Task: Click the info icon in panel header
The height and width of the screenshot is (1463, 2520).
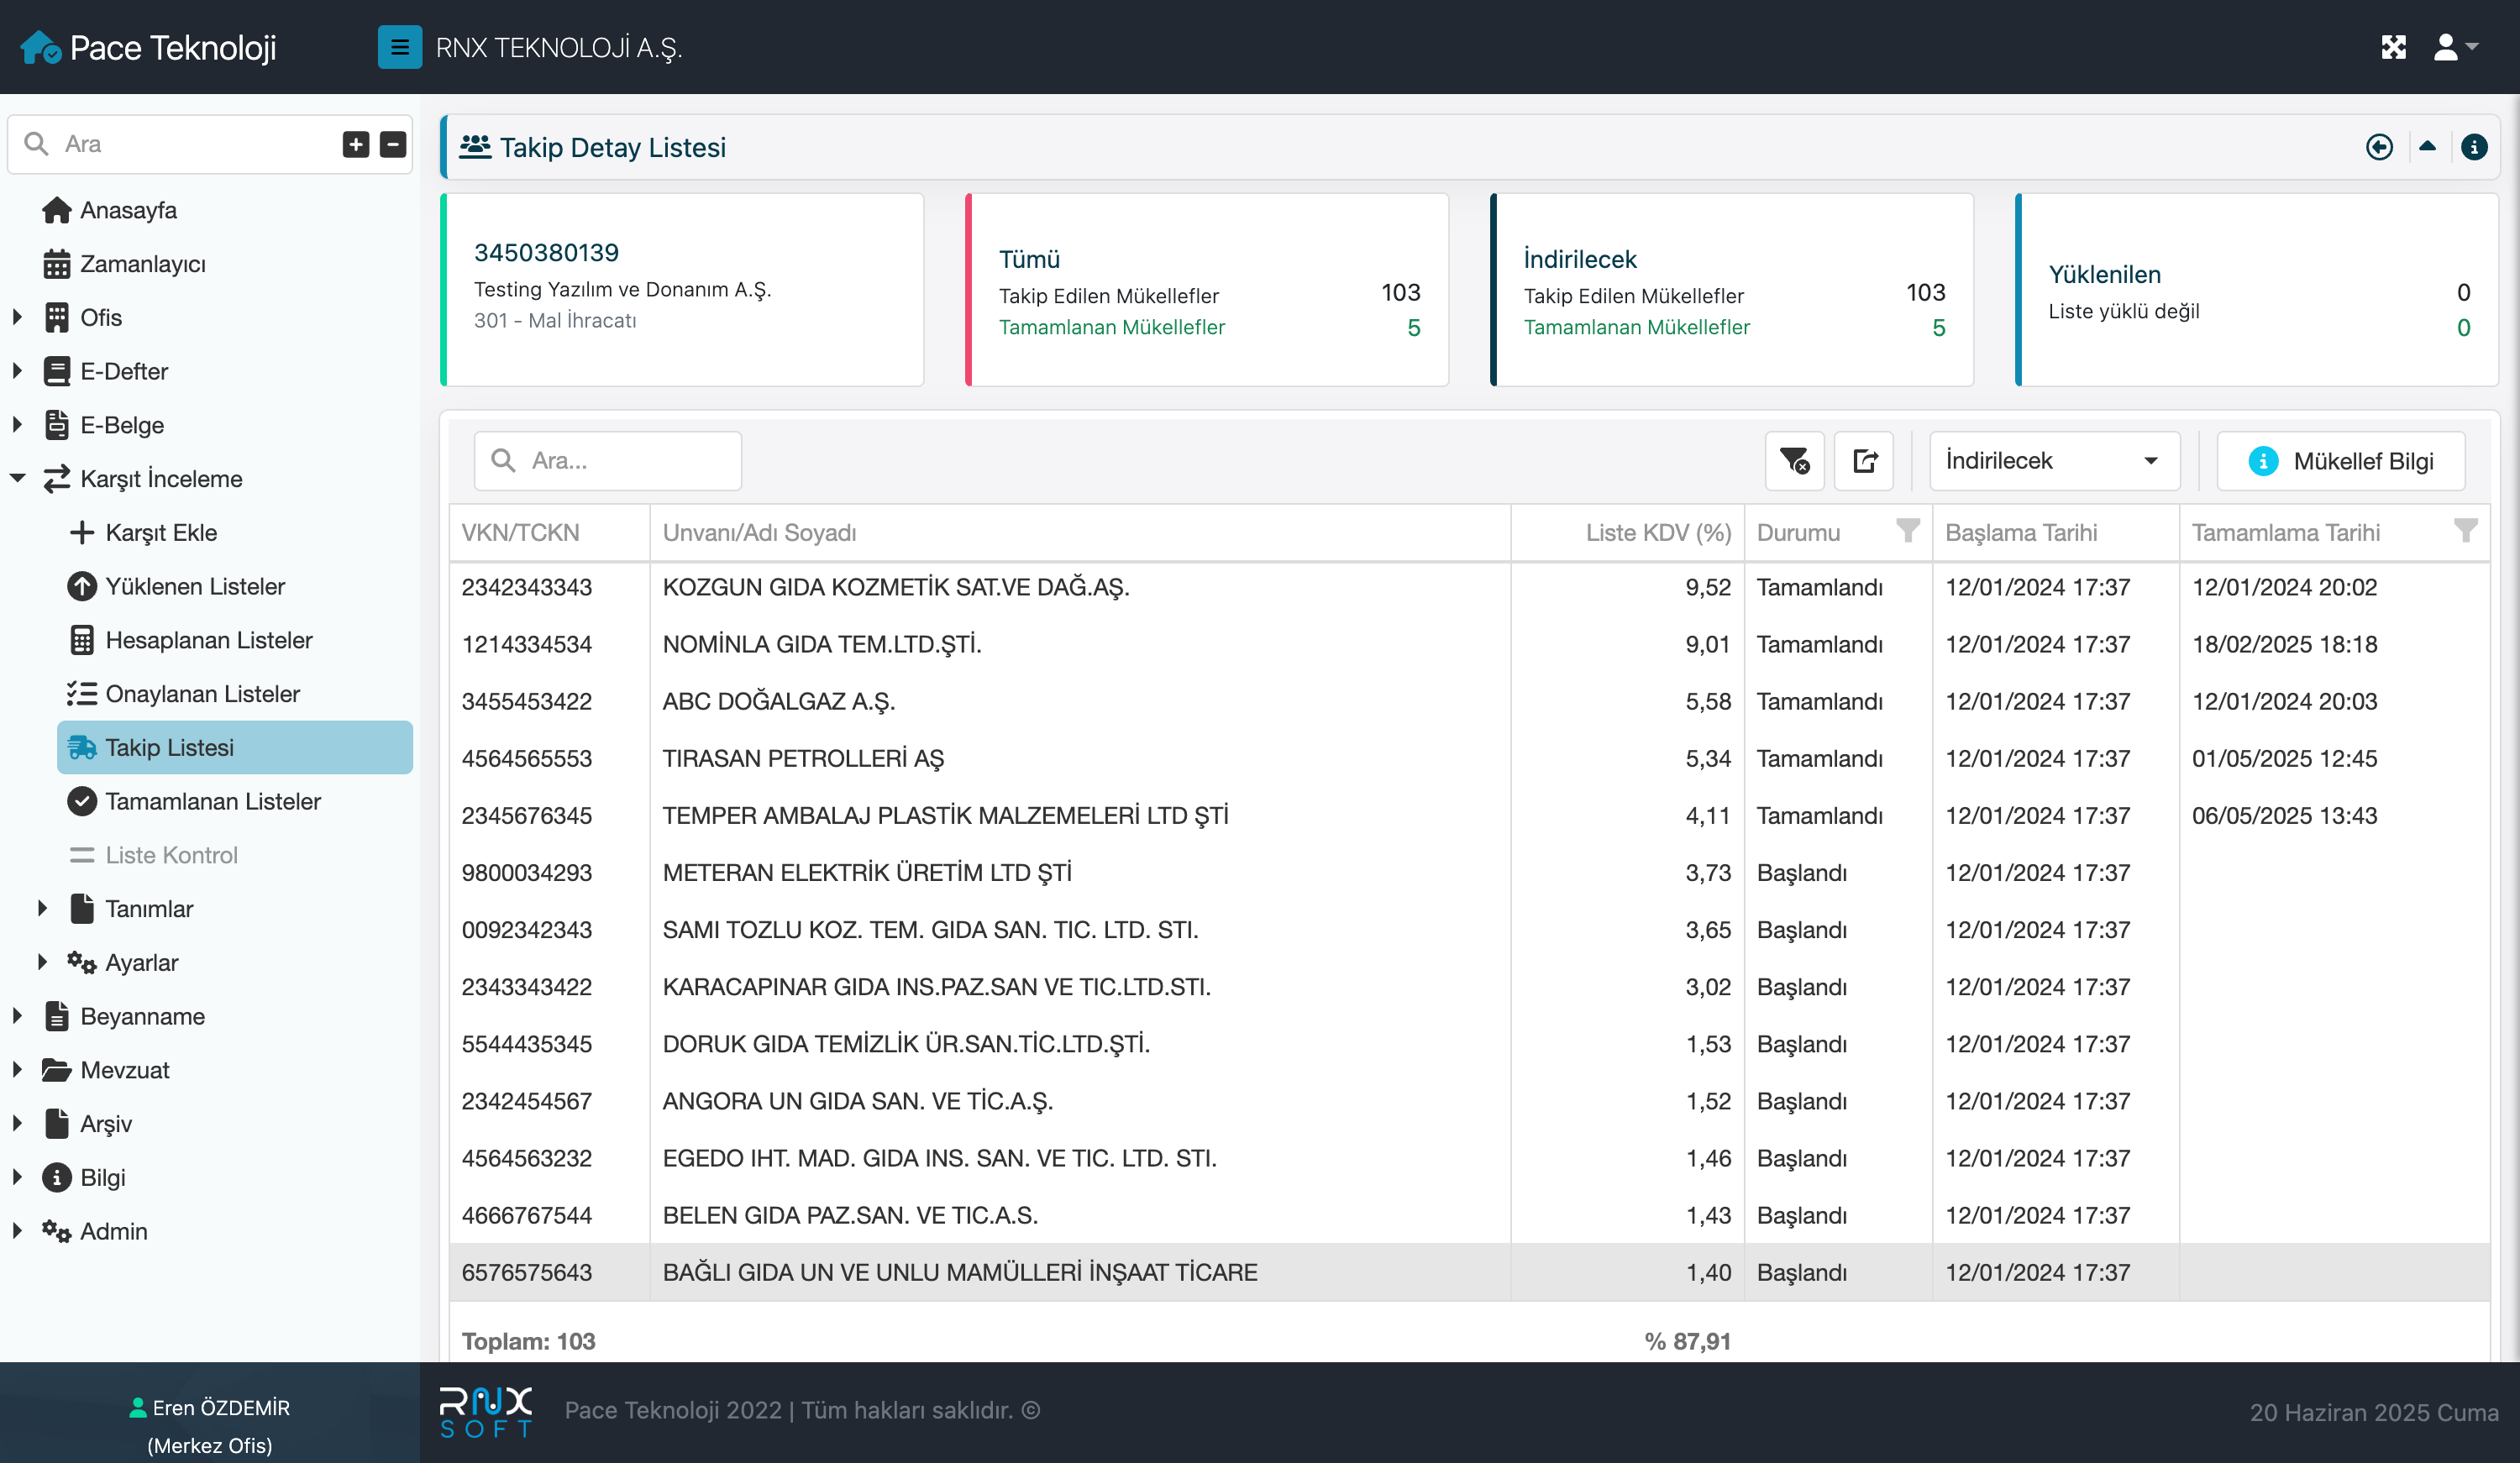Action: click(2473, 148)
